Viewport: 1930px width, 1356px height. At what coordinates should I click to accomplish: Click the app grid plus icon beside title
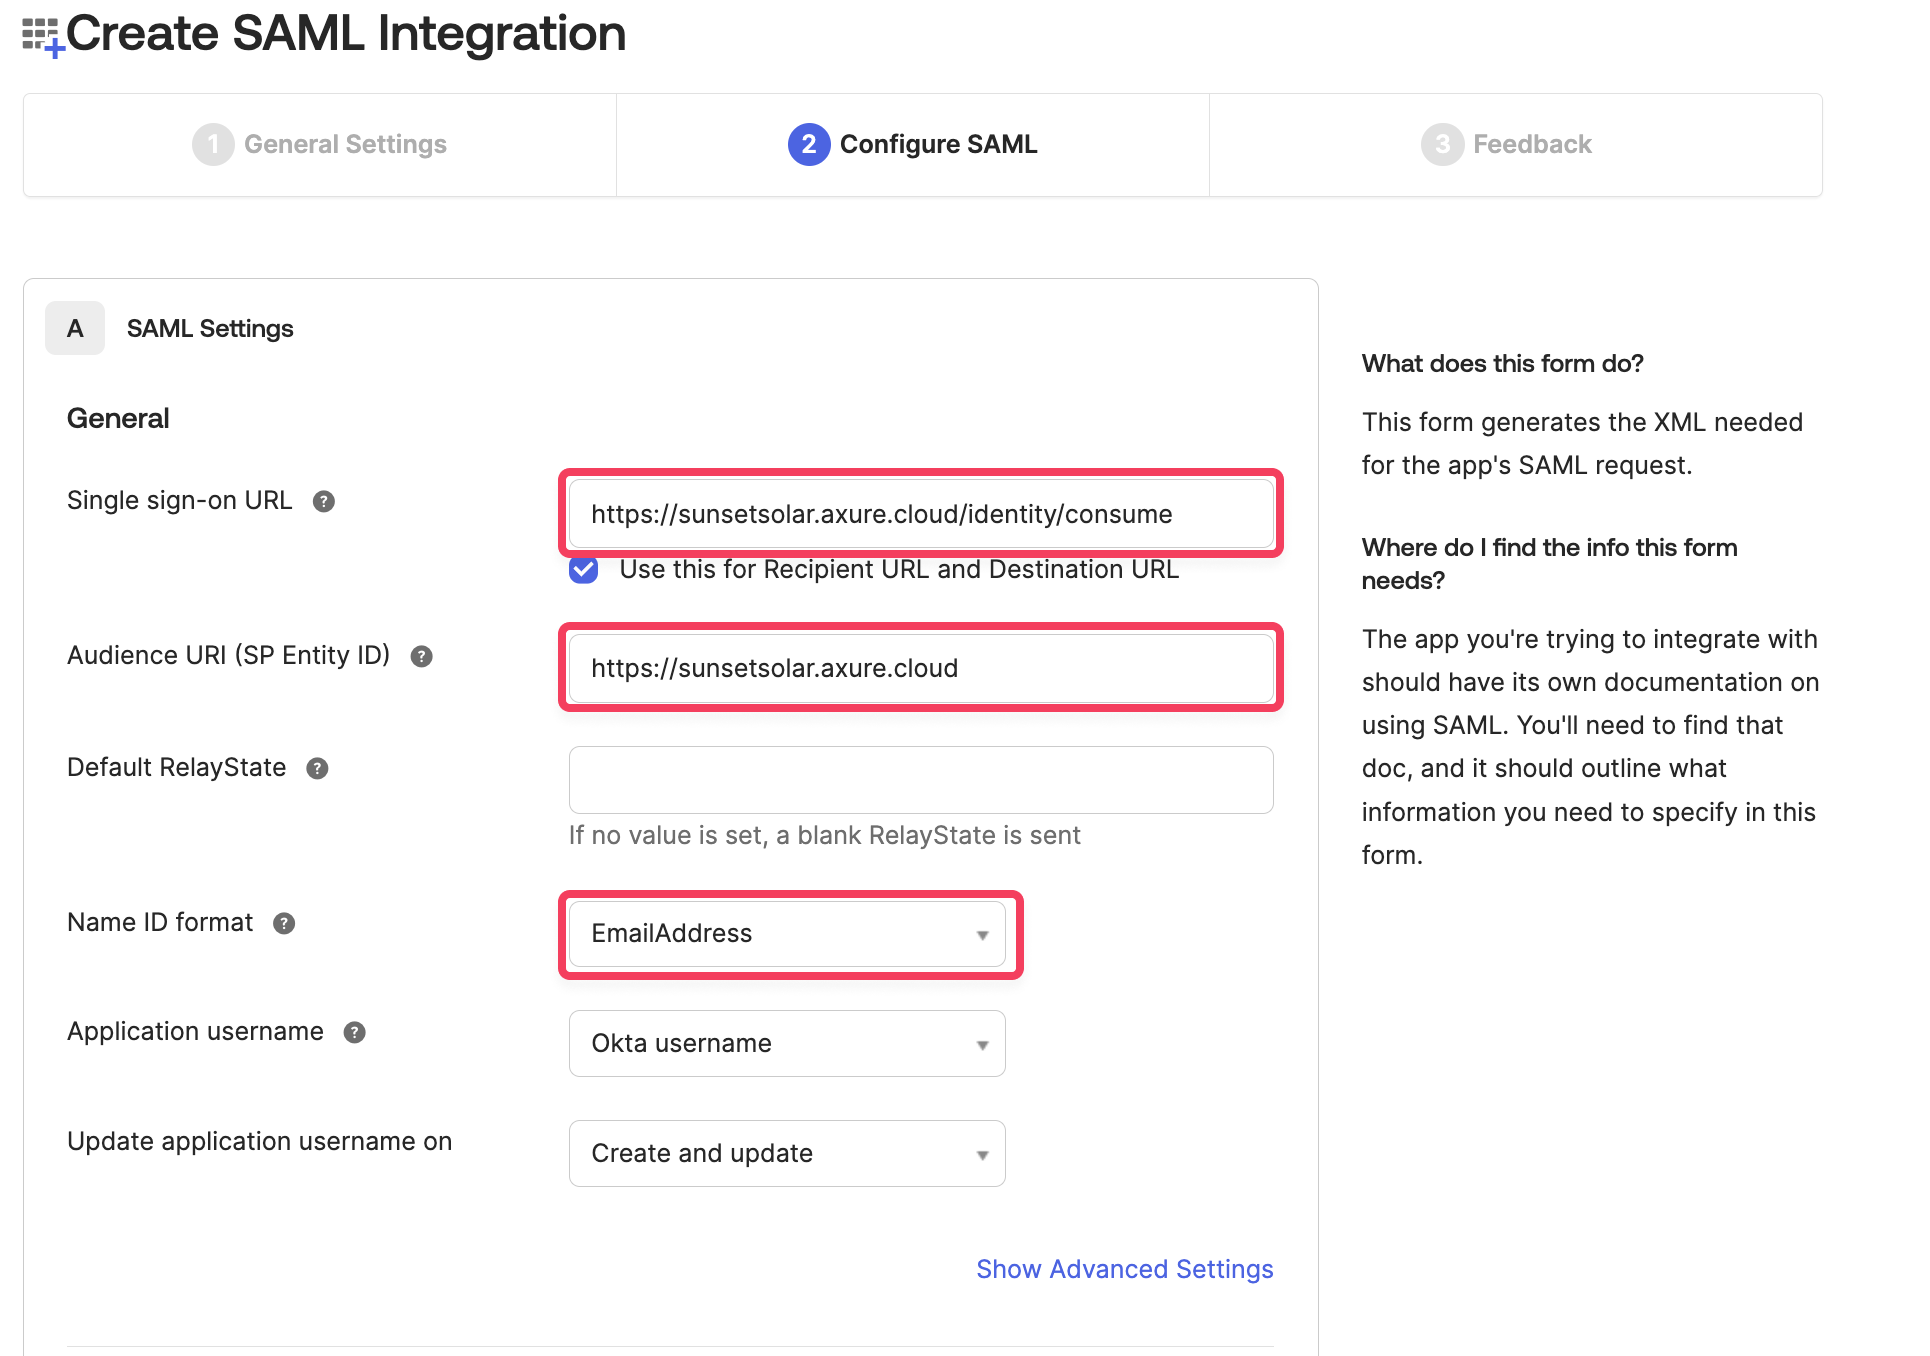tap(43, 37)
